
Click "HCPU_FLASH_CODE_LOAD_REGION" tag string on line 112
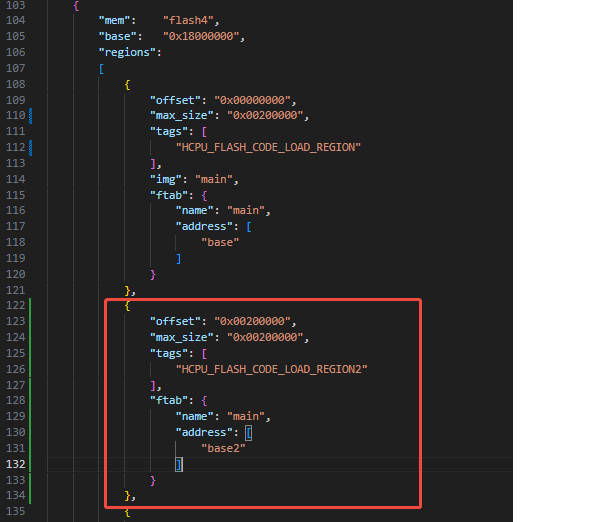click(268, 147)
